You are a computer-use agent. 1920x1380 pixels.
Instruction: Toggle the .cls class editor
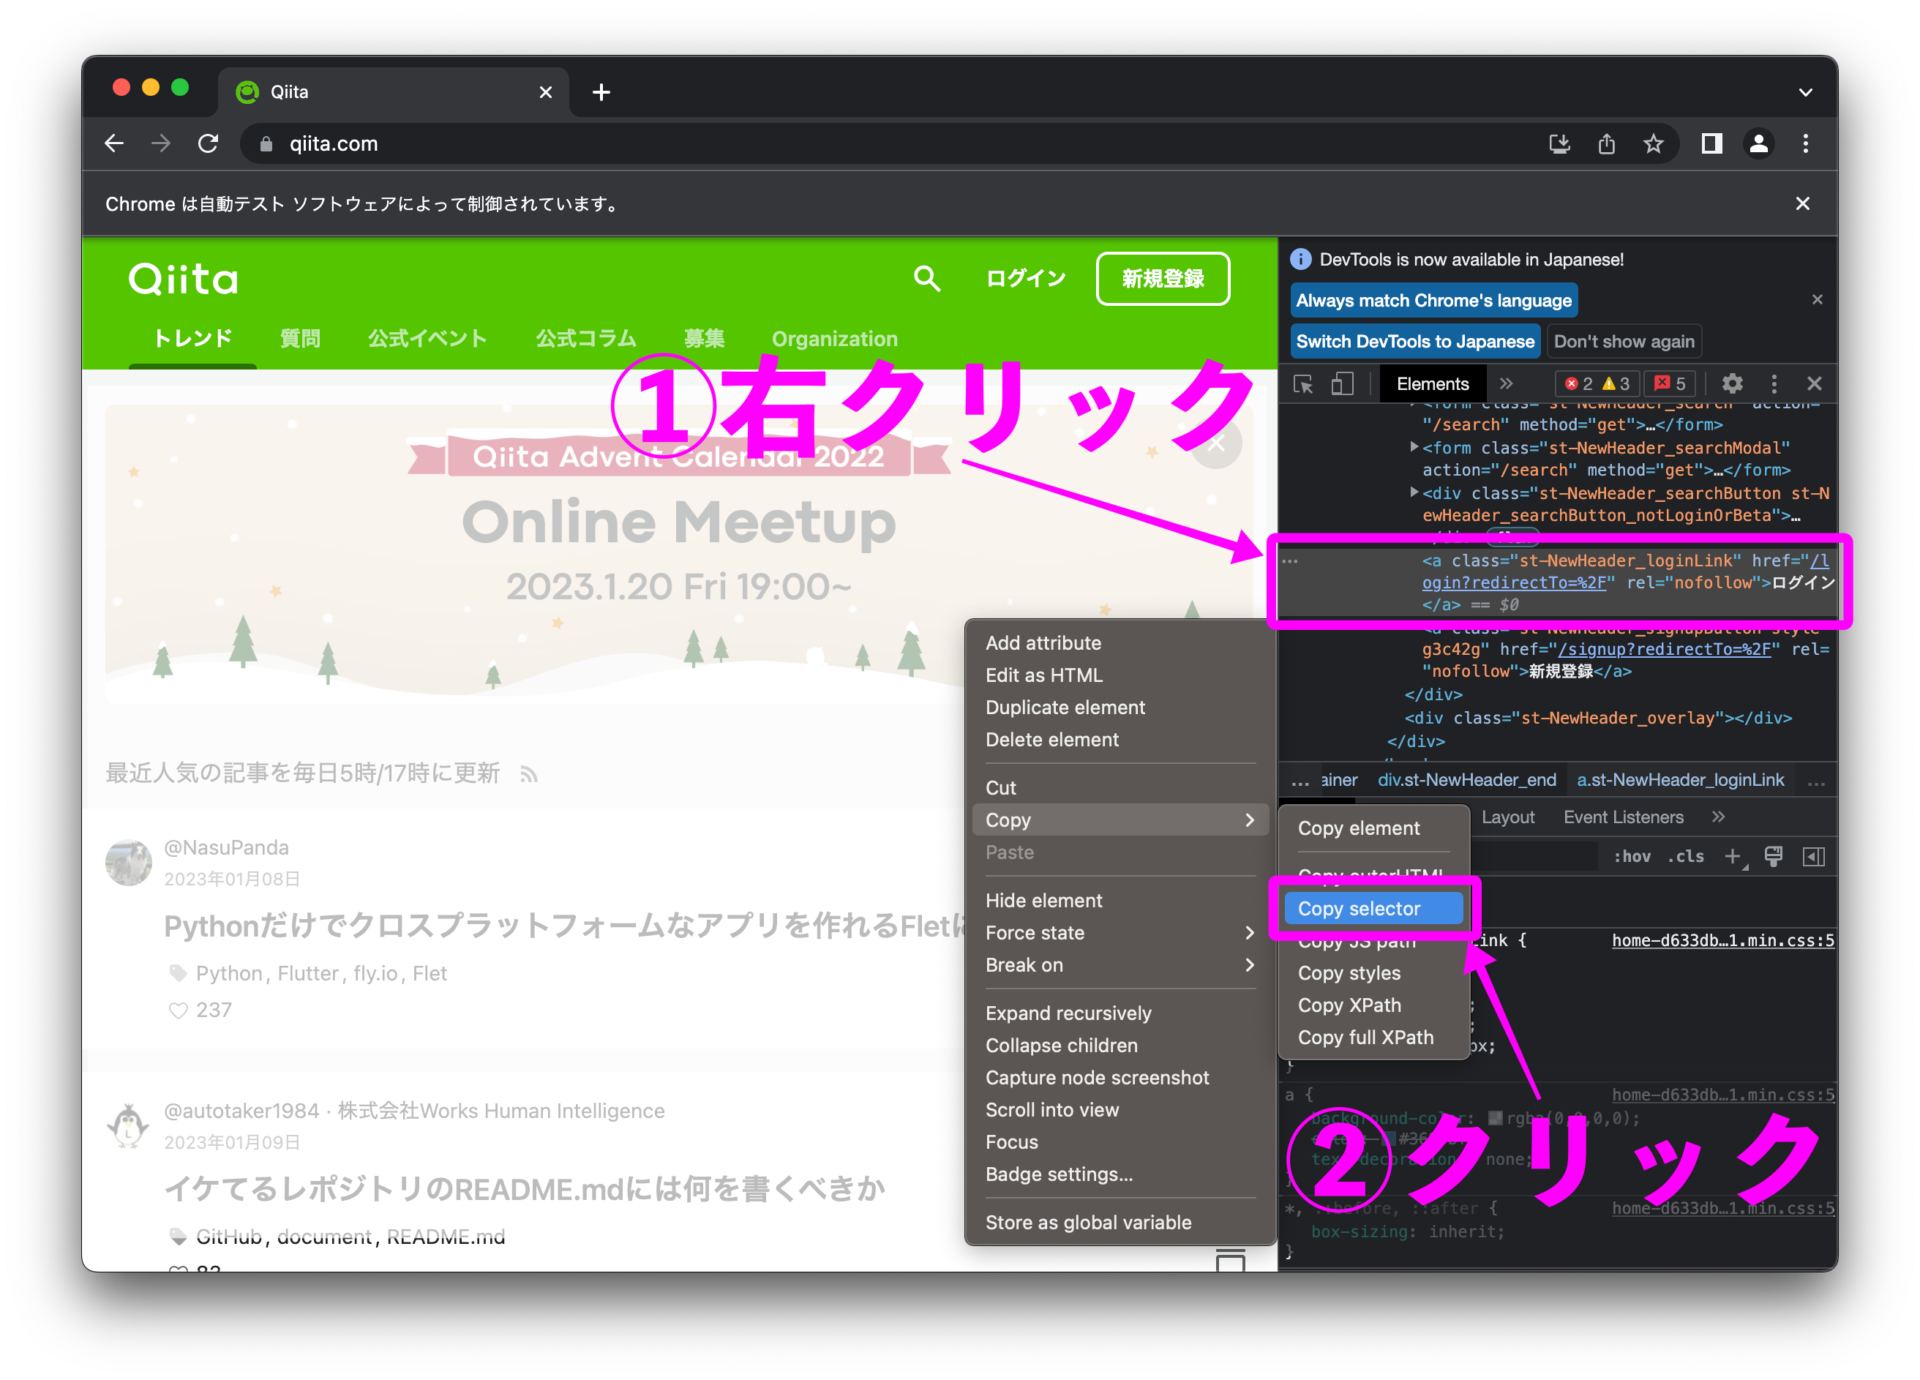point(1686,856)
